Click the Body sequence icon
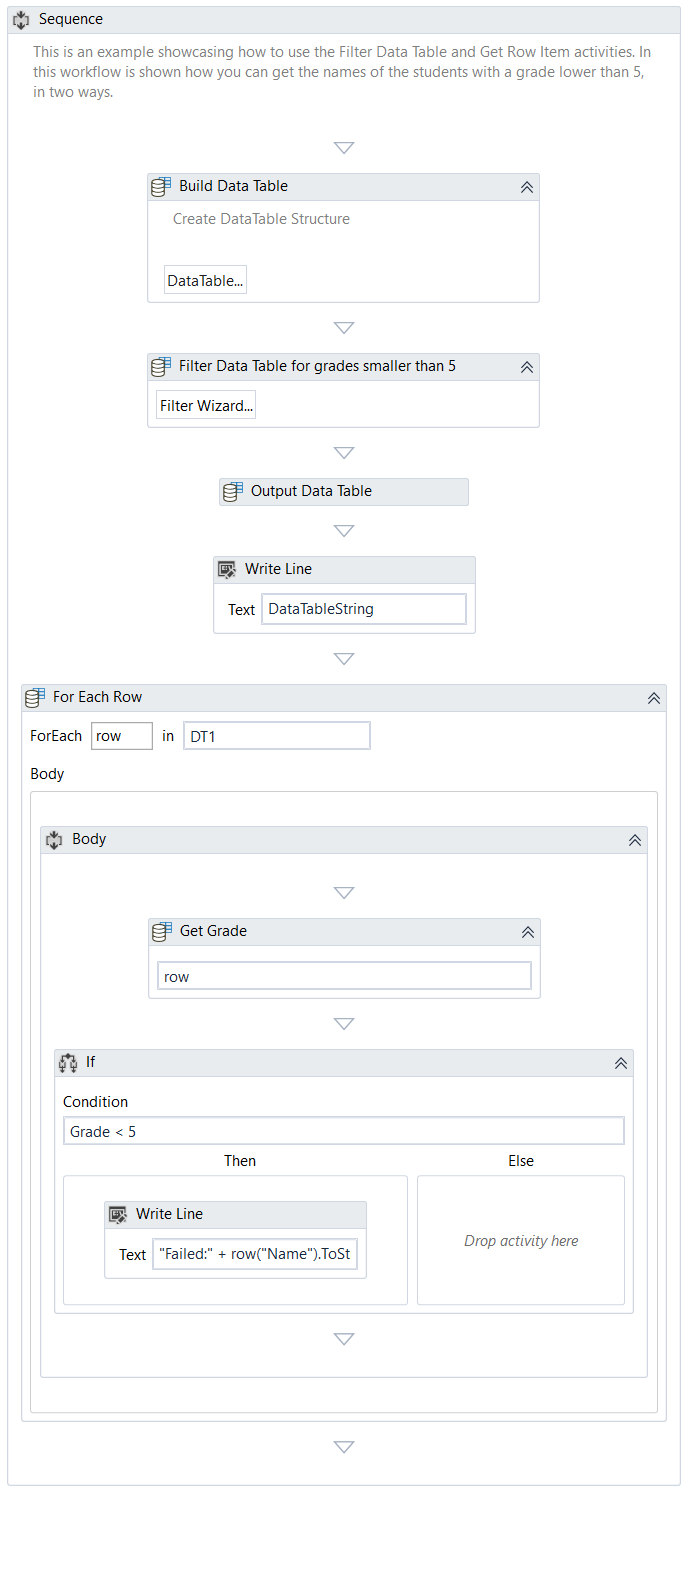 (54, 840)
